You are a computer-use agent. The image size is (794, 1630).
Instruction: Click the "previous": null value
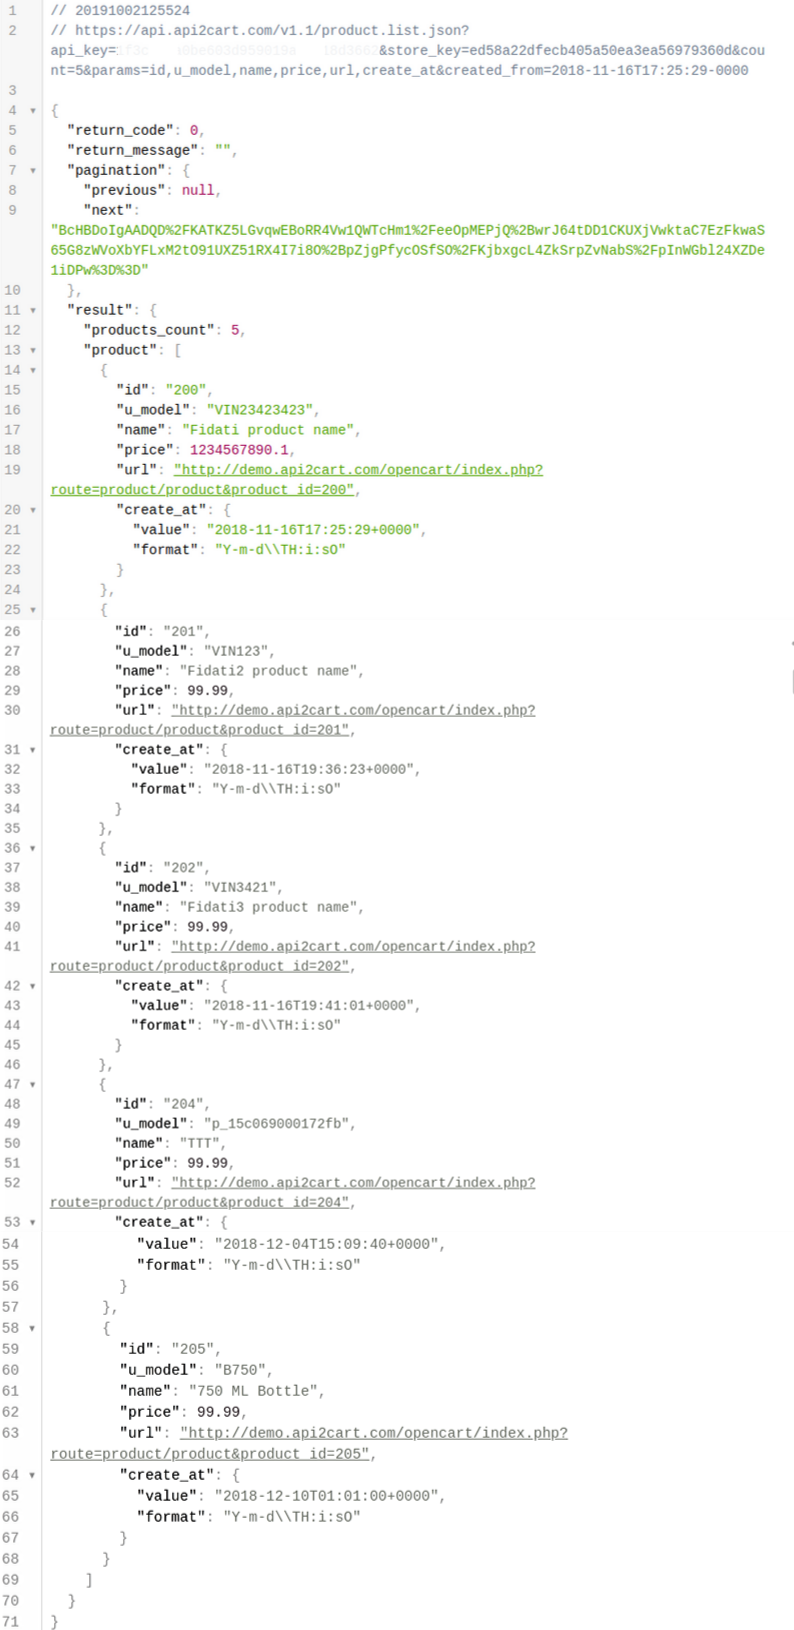point(198,190)
